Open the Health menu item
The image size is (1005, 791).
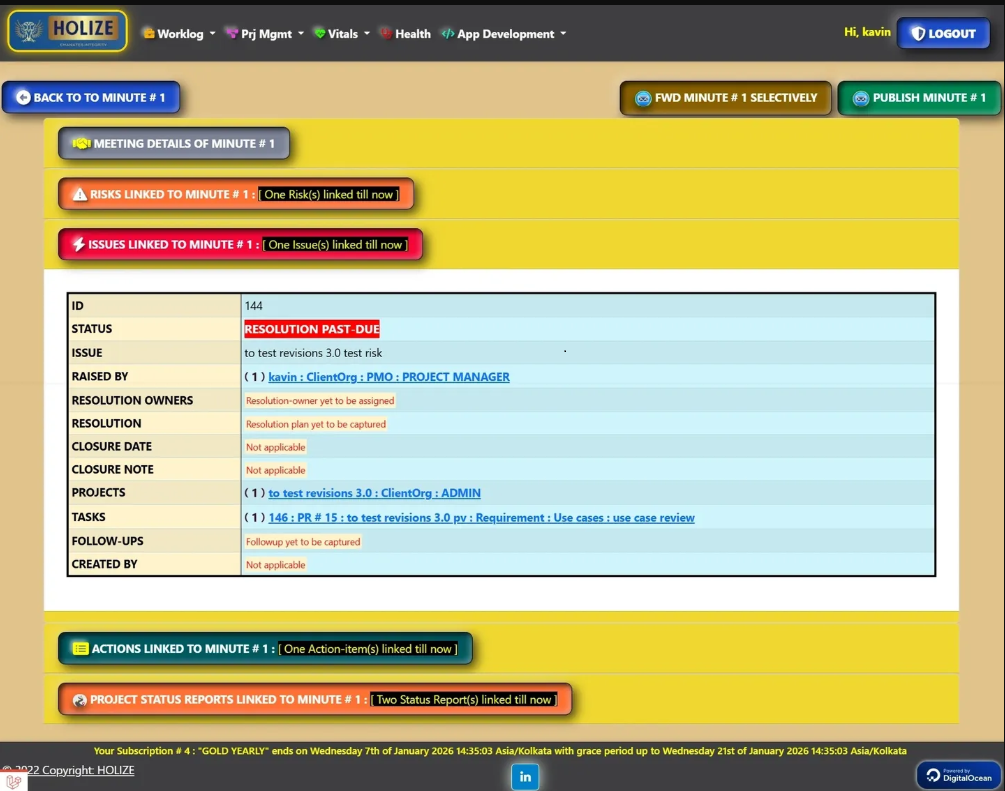pyautogui.click(x=405, y=33)
